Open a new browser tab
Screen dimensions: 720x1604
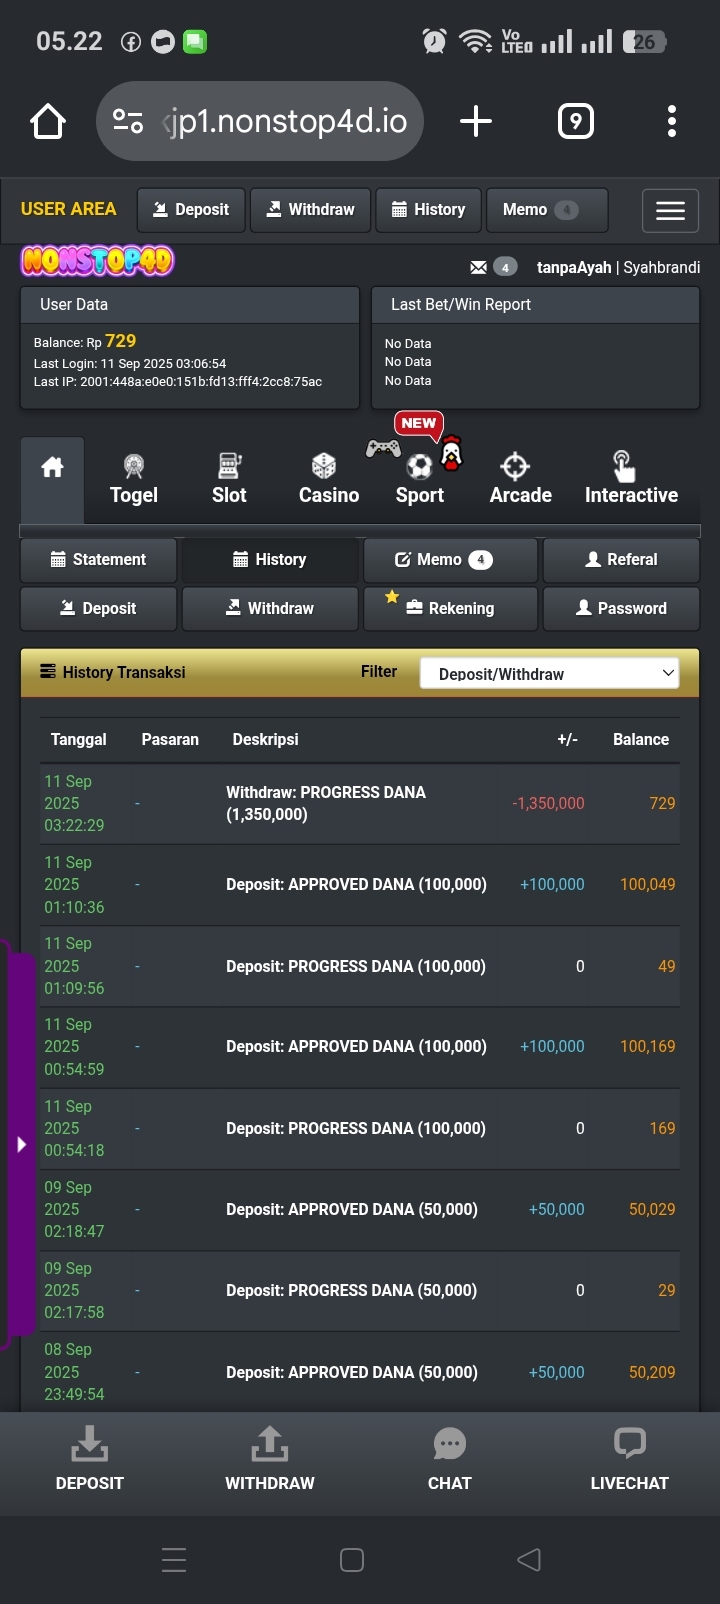point(476,122)
